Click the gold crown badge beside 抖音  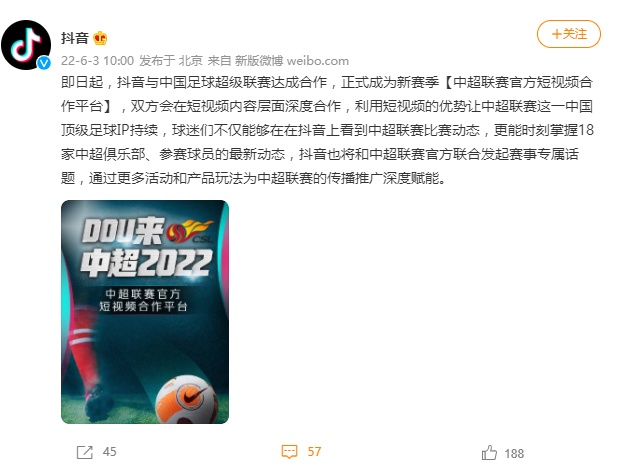pos(100,38)
